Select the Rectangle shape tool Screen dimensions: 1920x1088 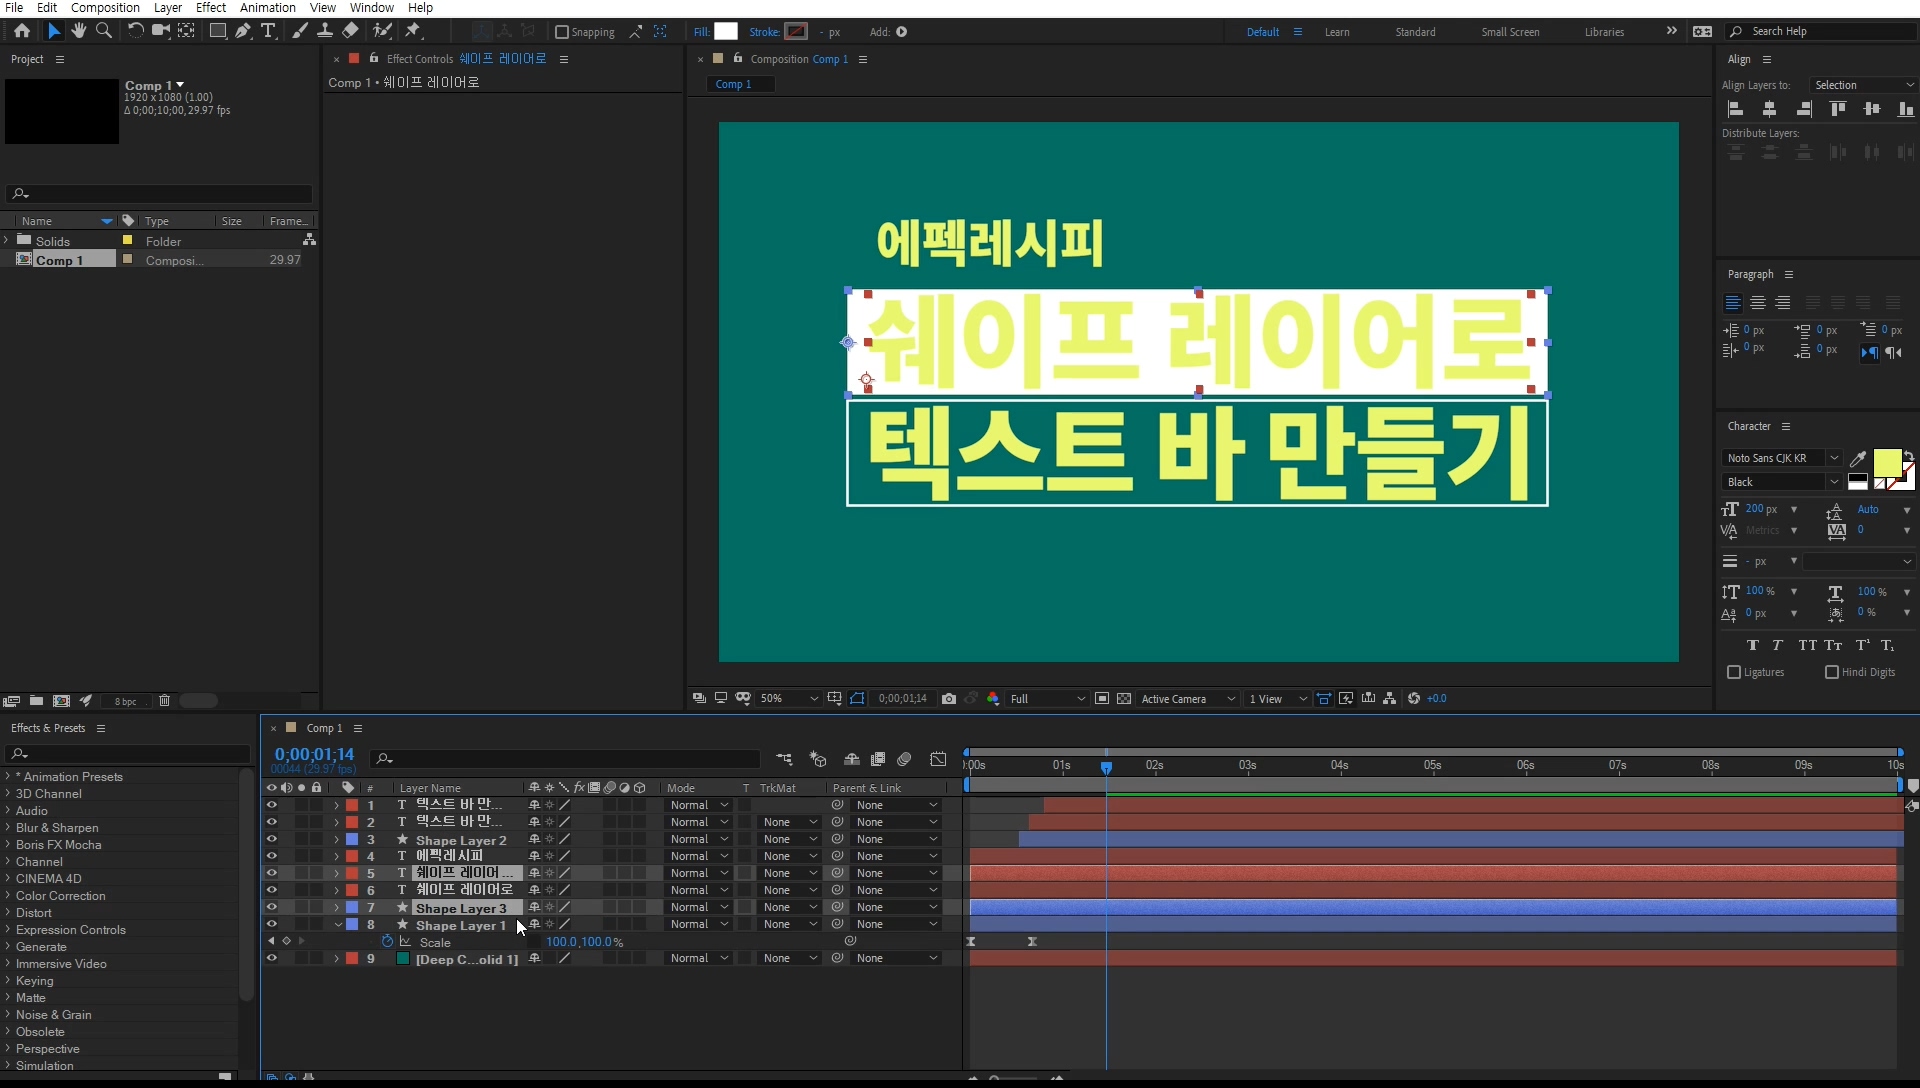pos(217,31)
